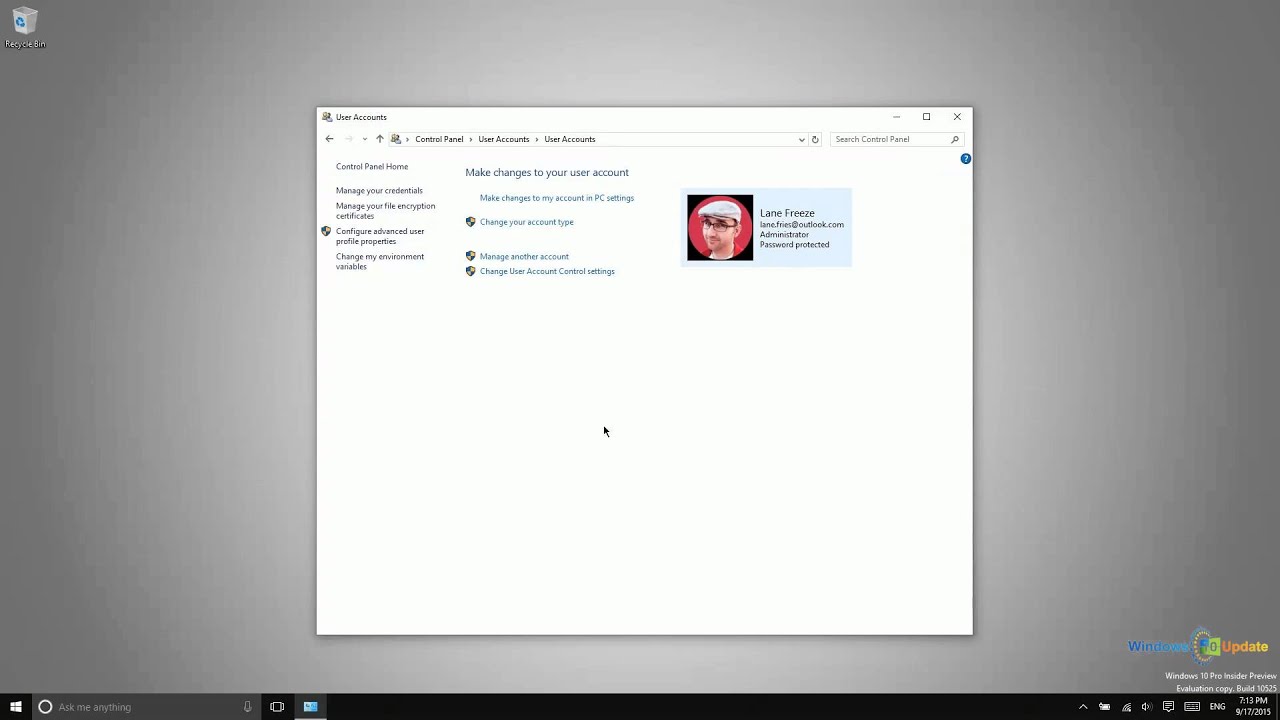Click shield icon beside Change your account type
Image resolution: width=1280 pixels, height=720 pixels.
pyautogui.click(x=471, y=222)
